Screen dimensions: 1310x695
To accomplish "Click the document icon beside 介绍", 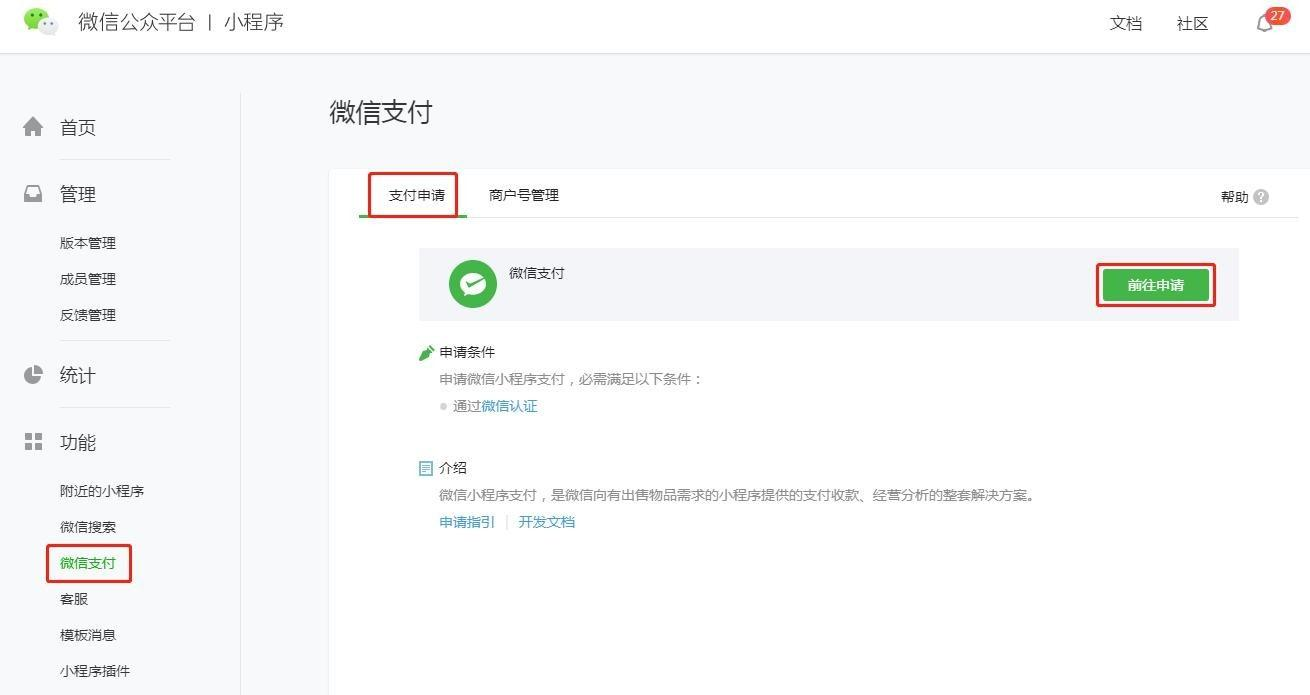I will tap(426, 468).
